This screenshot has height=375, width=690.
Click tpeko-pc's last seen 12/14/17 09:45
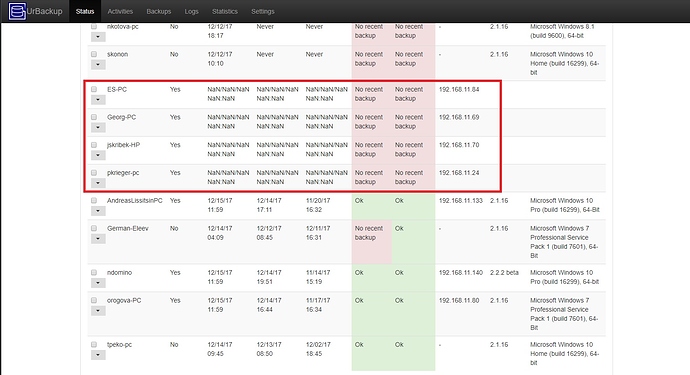coord(220,349)
